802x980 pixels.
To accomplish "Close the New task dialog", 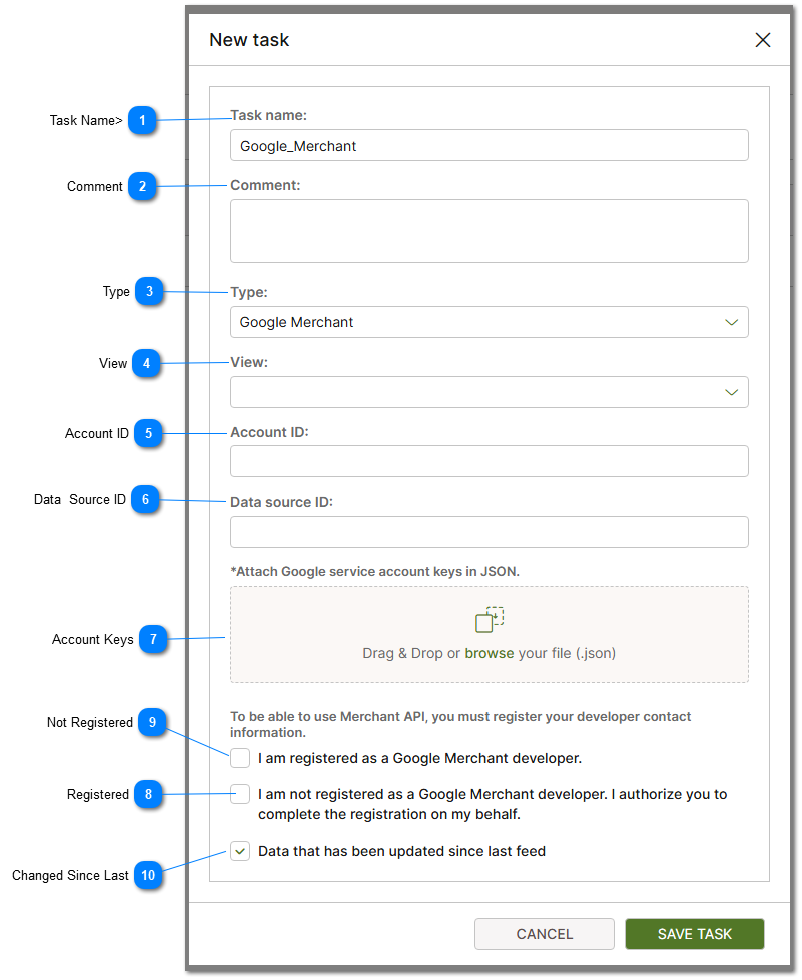I will click(x=762, y=40).
